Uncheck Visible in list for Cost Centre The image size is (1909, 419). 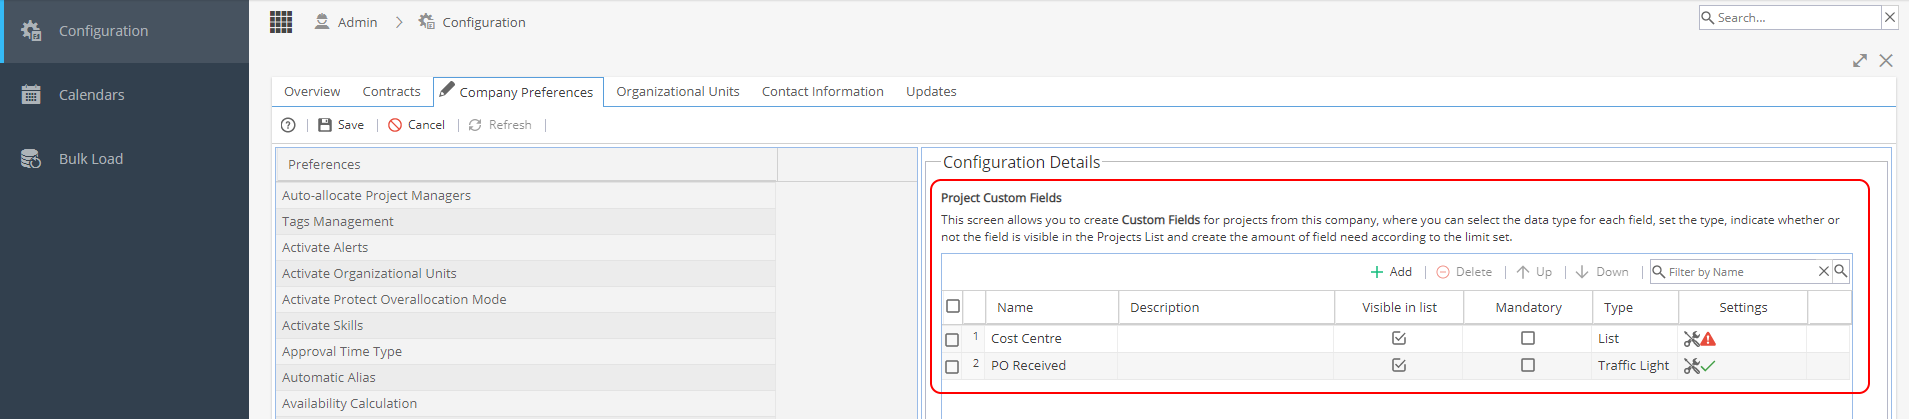(x=1399, y=338)
